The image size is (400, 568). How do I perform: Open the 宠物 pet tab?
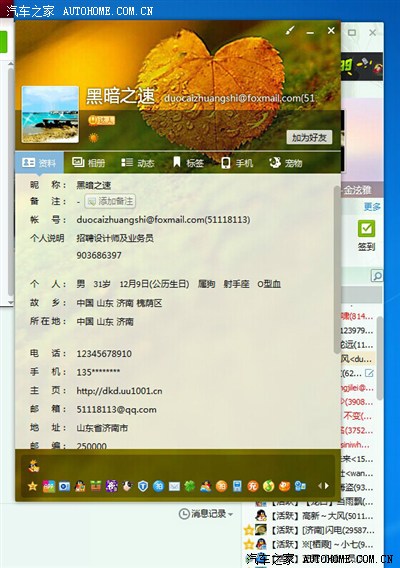286,163
